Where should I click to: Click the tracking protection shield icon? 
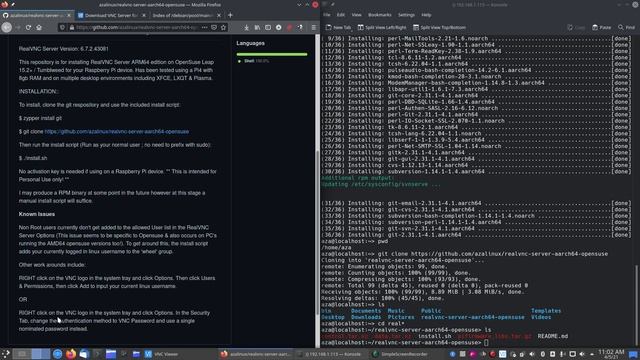(x=62, y=27)
